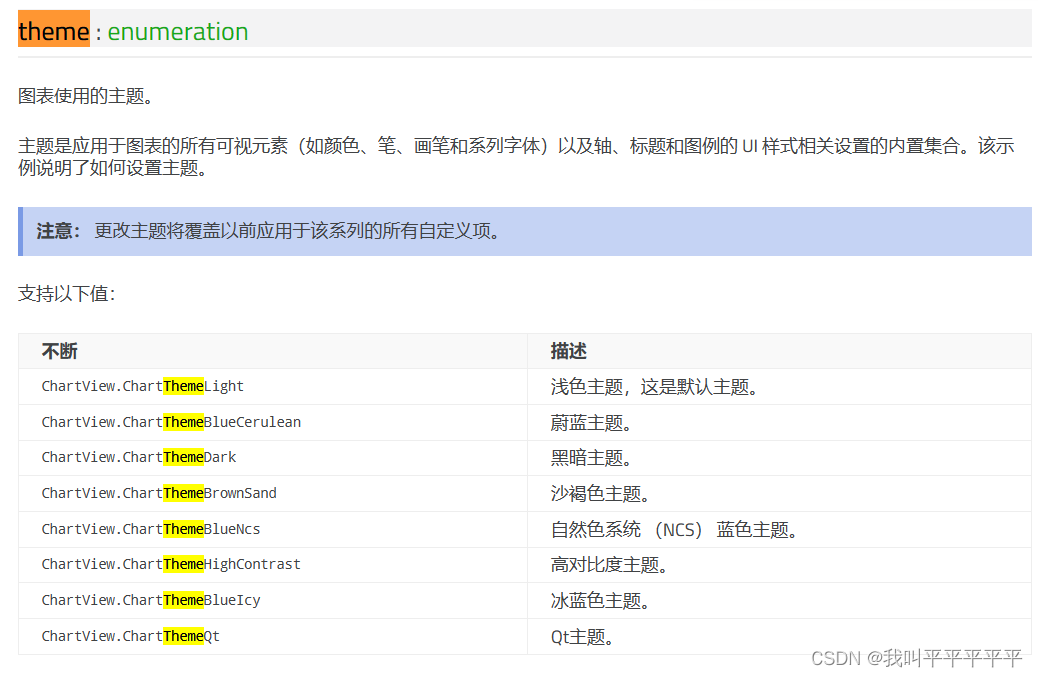
Task: Select the ChartView.ChartThemeBlueIcy value
Action: [x=151, y=600]
